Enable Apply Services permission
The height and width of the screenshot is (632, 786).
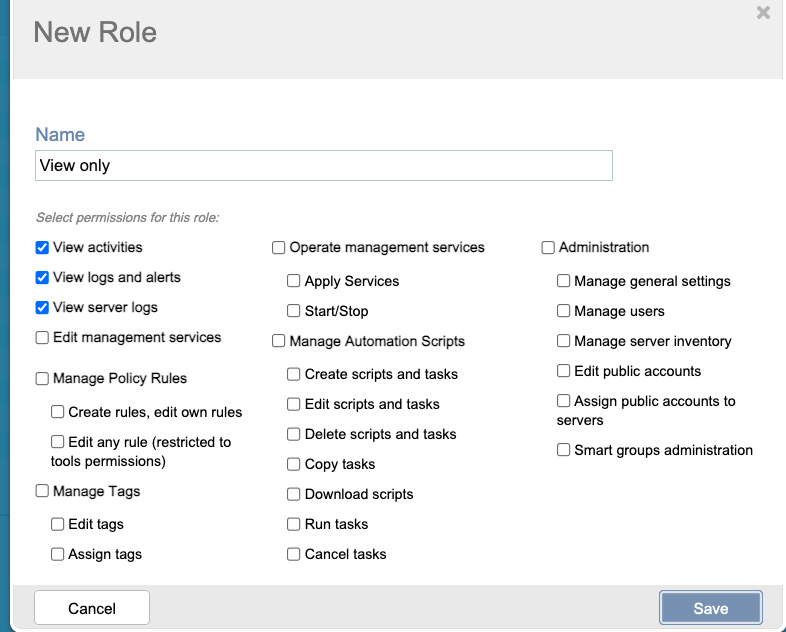(294, 281)
